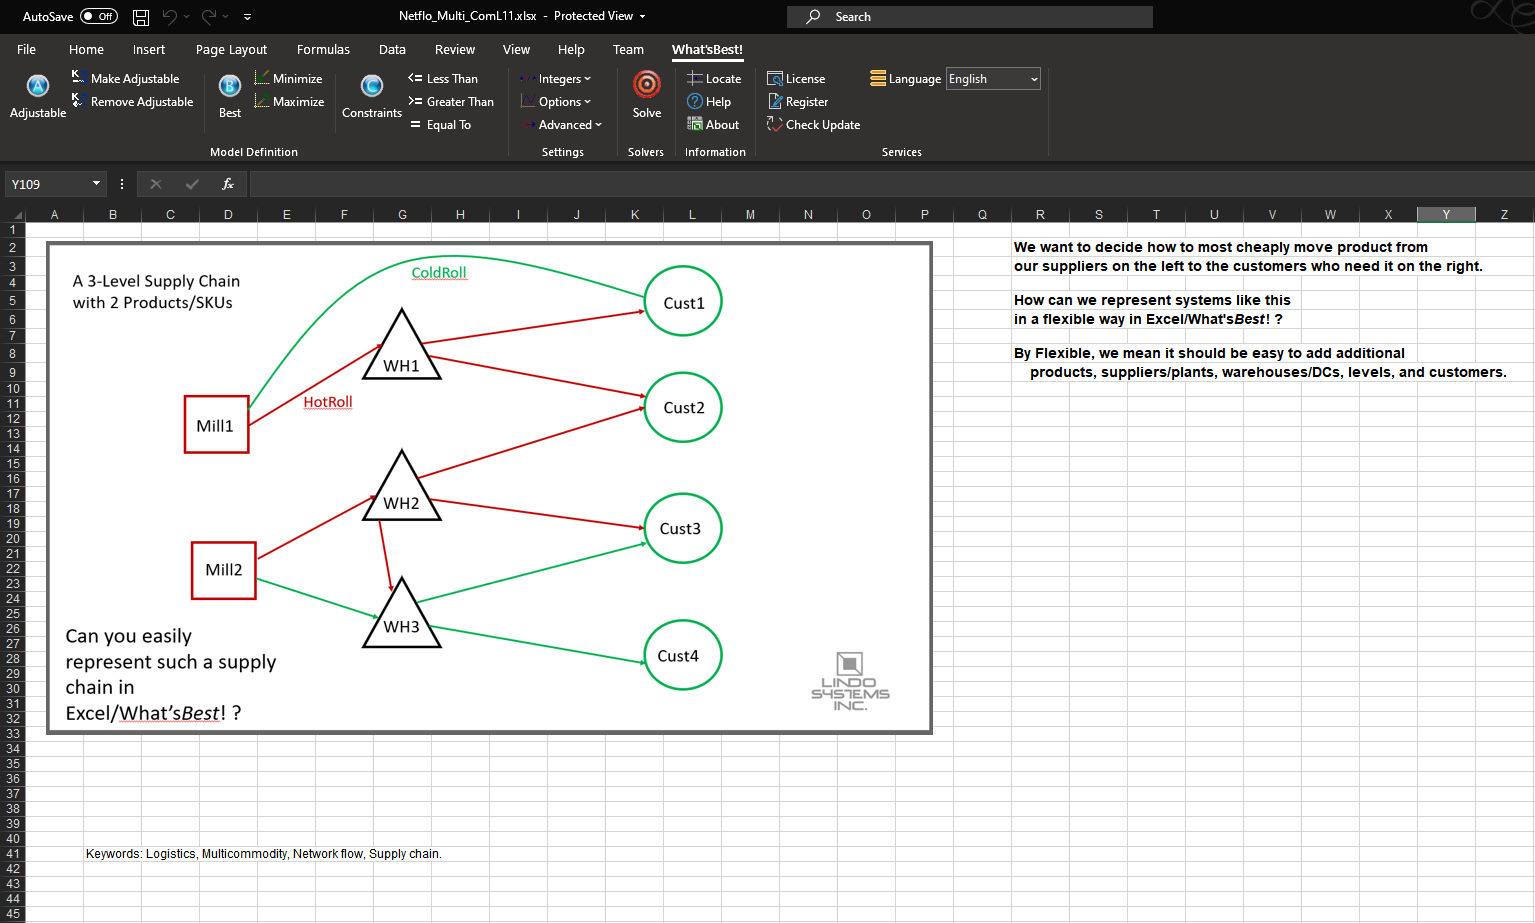The width and height of the screenshot is (1535, 923).
Task: Add a Less Than constraint
Action: point(443,78)
